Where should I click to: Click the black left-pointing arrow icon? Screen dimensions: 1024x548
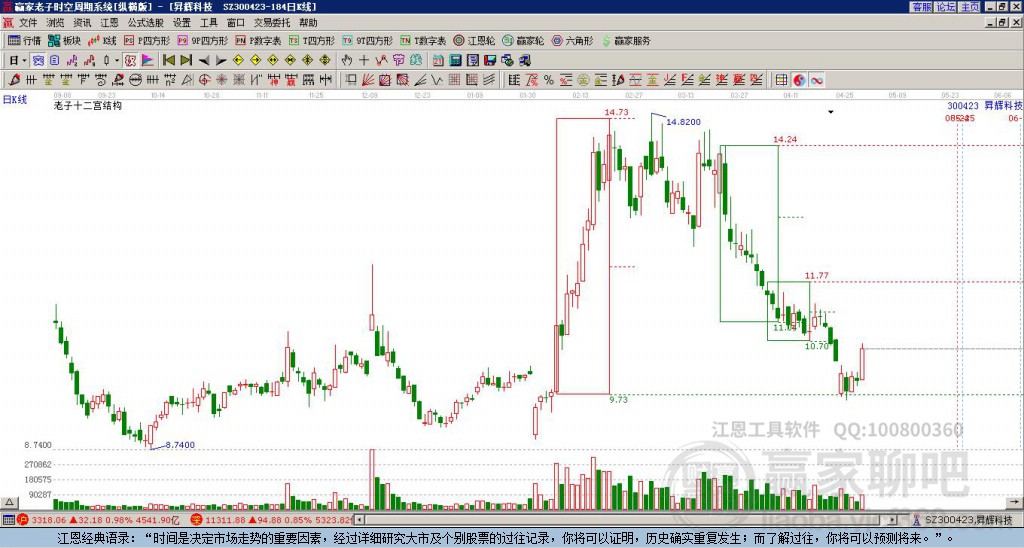204,61
